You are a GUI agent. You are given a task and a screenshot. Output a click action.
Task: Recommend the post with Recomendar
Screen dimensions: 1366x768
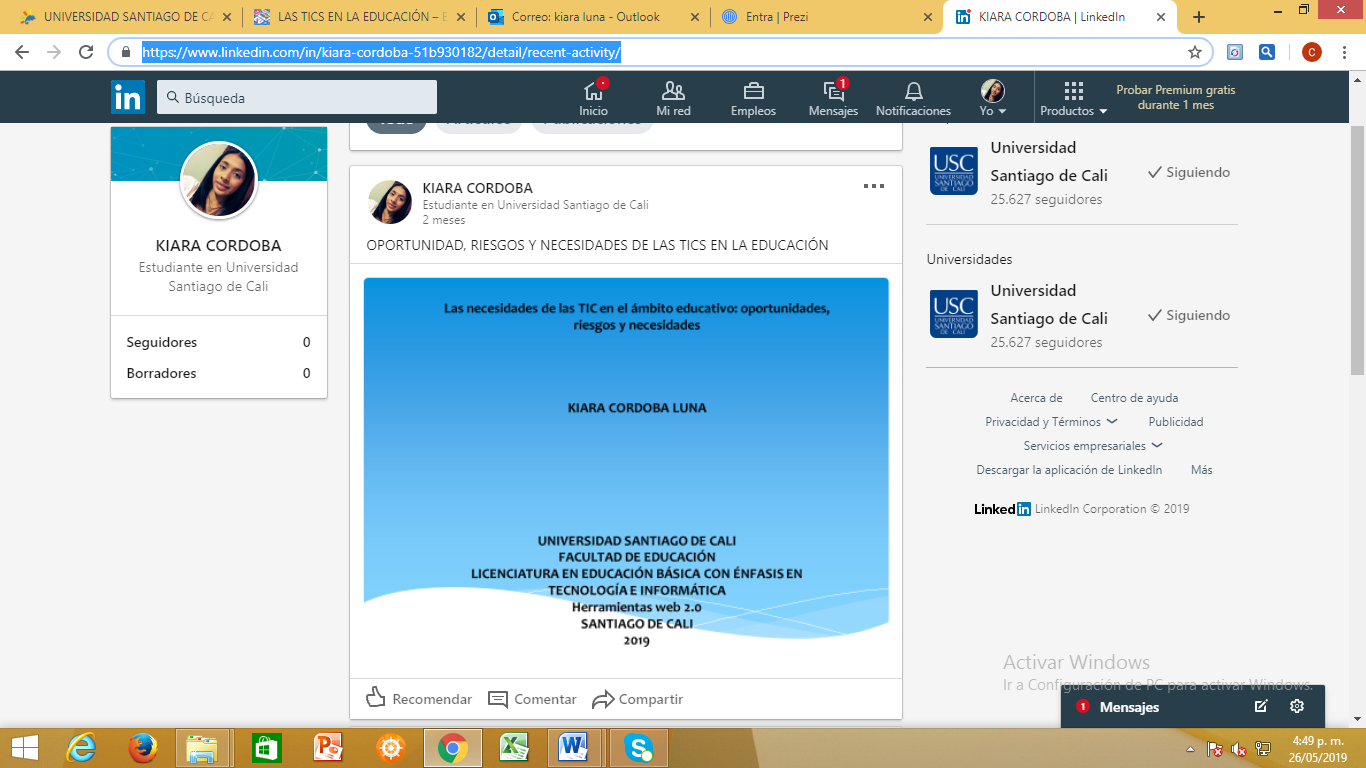click(419, 698)
